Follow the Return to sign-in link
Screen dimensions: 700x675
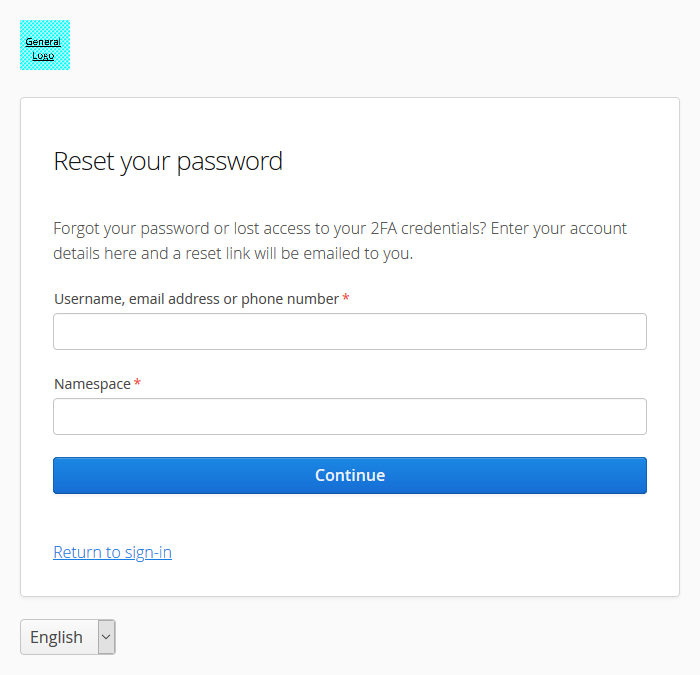point(112,552)
